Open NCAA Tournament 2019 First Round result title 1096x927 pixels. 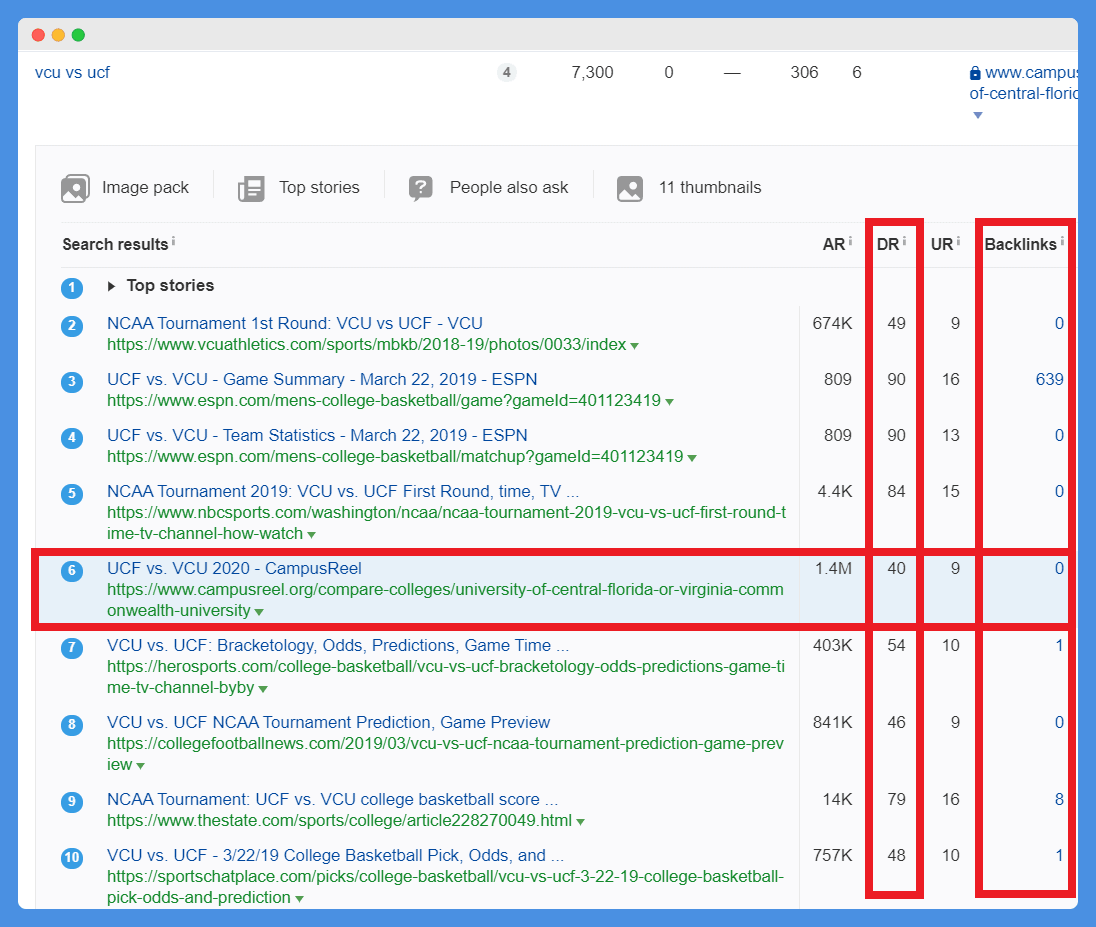click(x=343, y=491)
